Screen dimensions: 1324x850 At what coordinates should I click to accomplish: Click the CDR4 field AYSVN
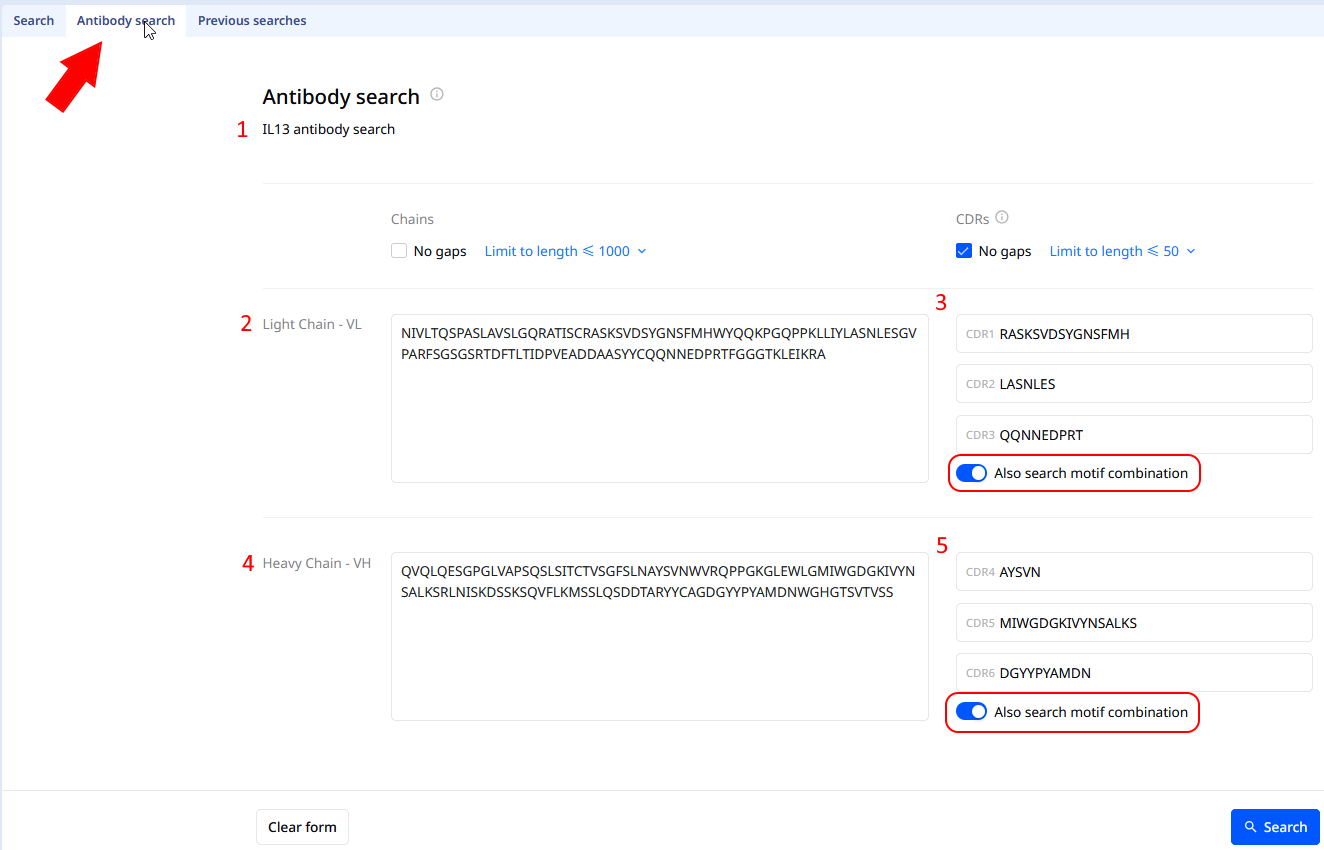(x=1134, y=572)
